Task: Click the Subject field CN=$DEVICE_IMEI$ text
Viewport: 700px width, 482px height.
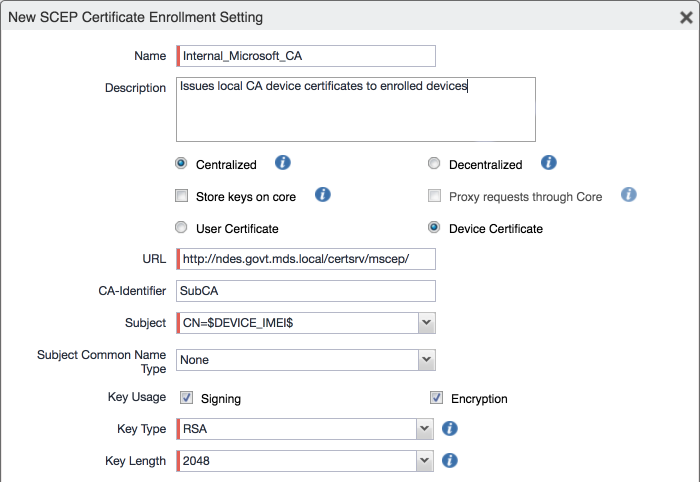Action: [x=238, y=323]
